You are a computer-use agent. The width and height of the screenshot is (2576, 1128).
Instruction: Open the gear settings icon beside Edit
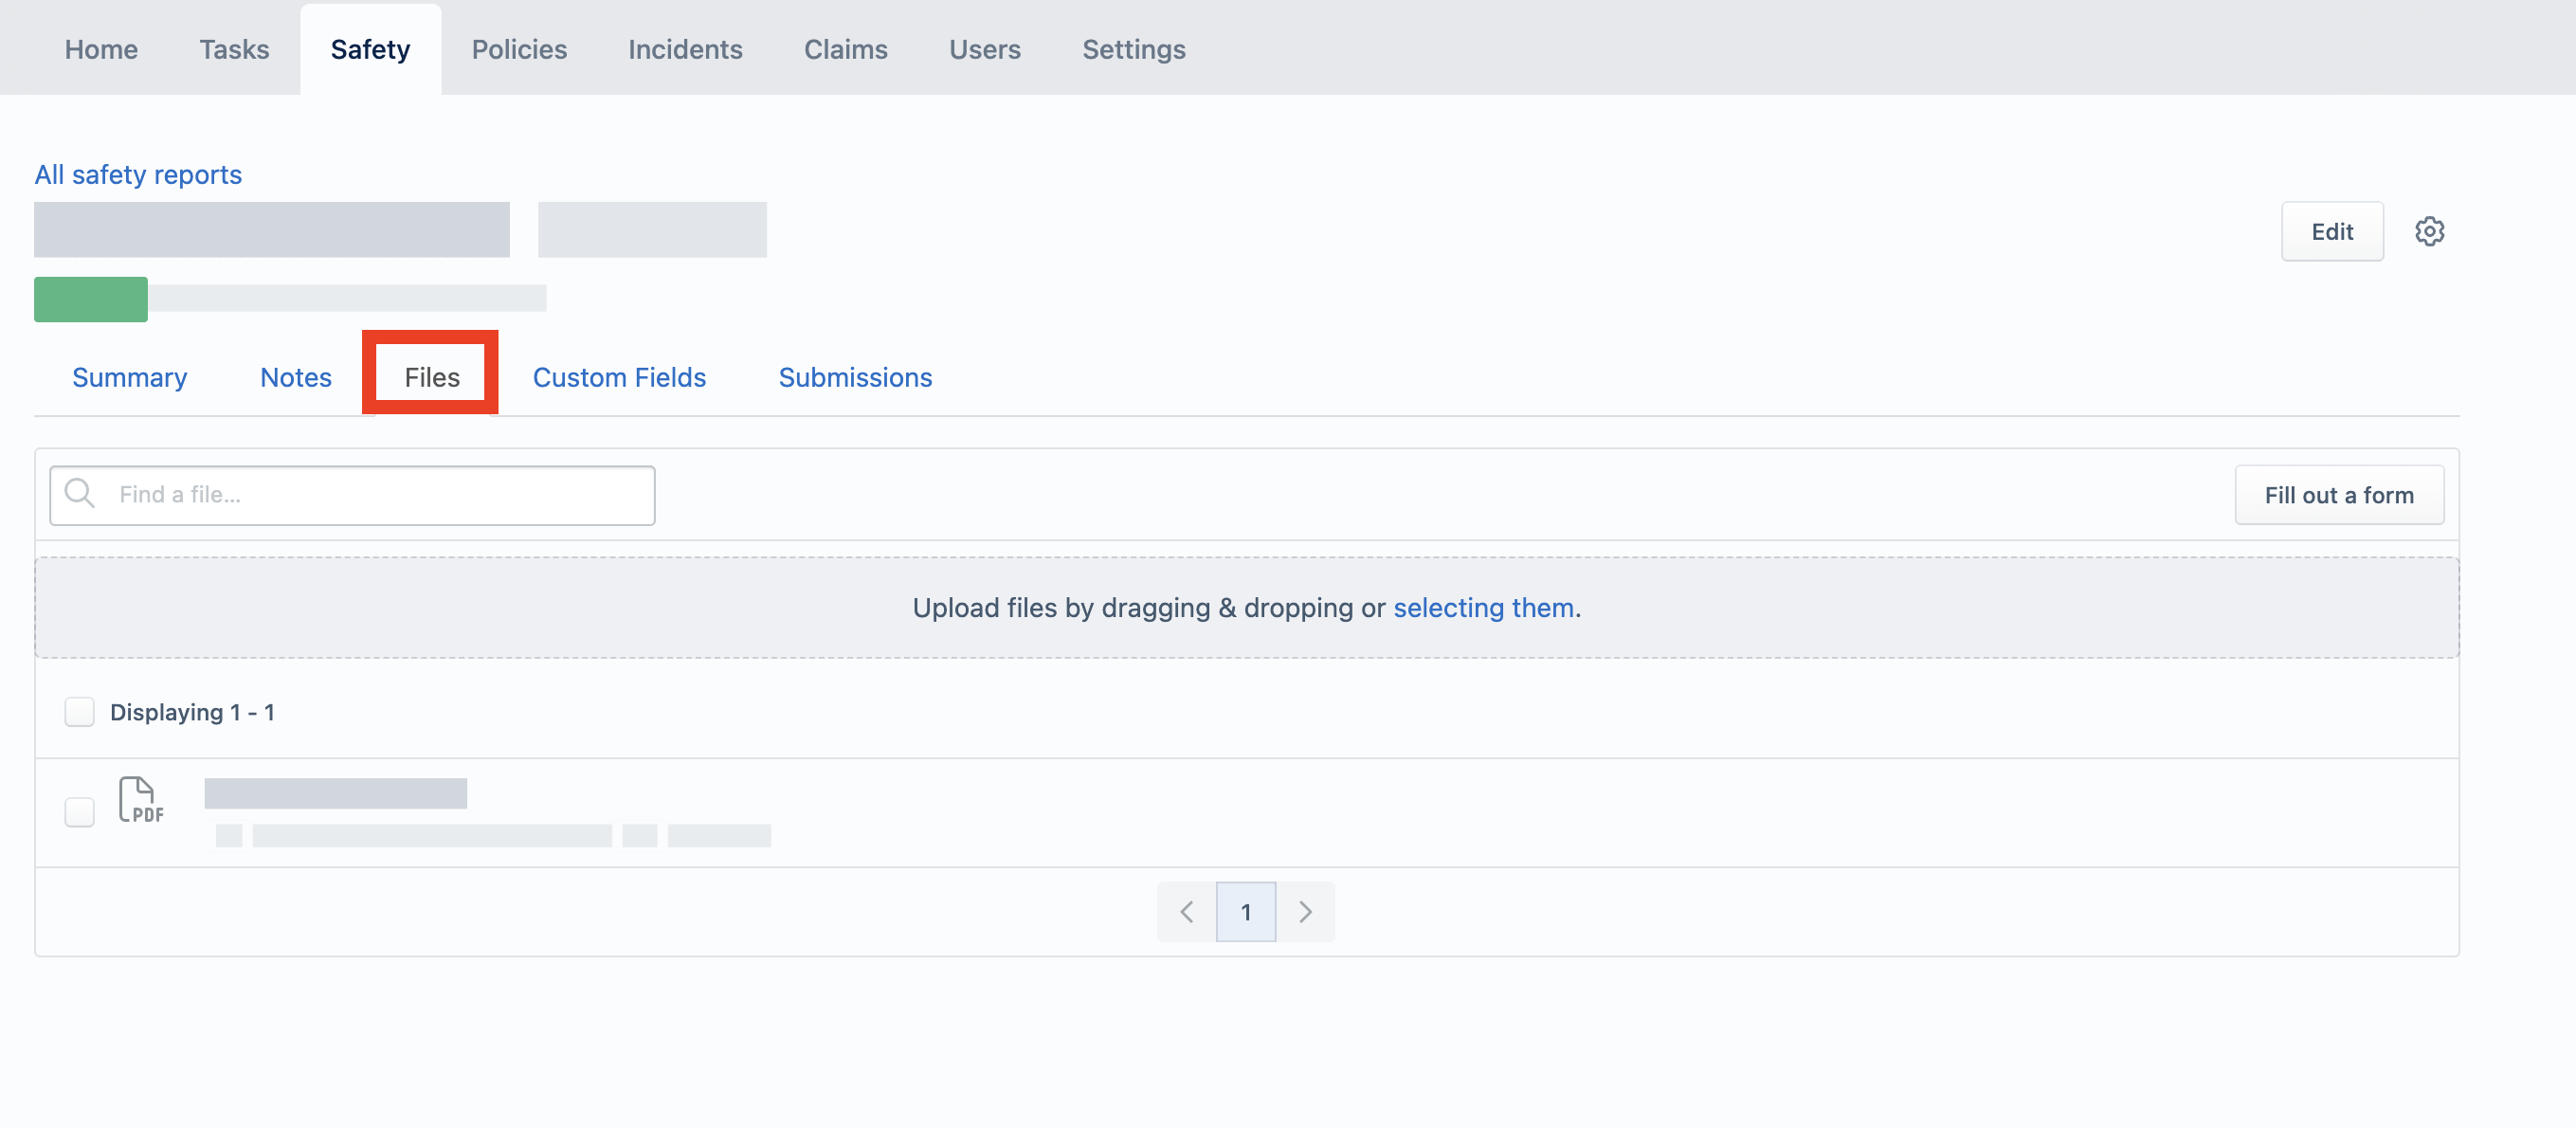point(2429,231)
